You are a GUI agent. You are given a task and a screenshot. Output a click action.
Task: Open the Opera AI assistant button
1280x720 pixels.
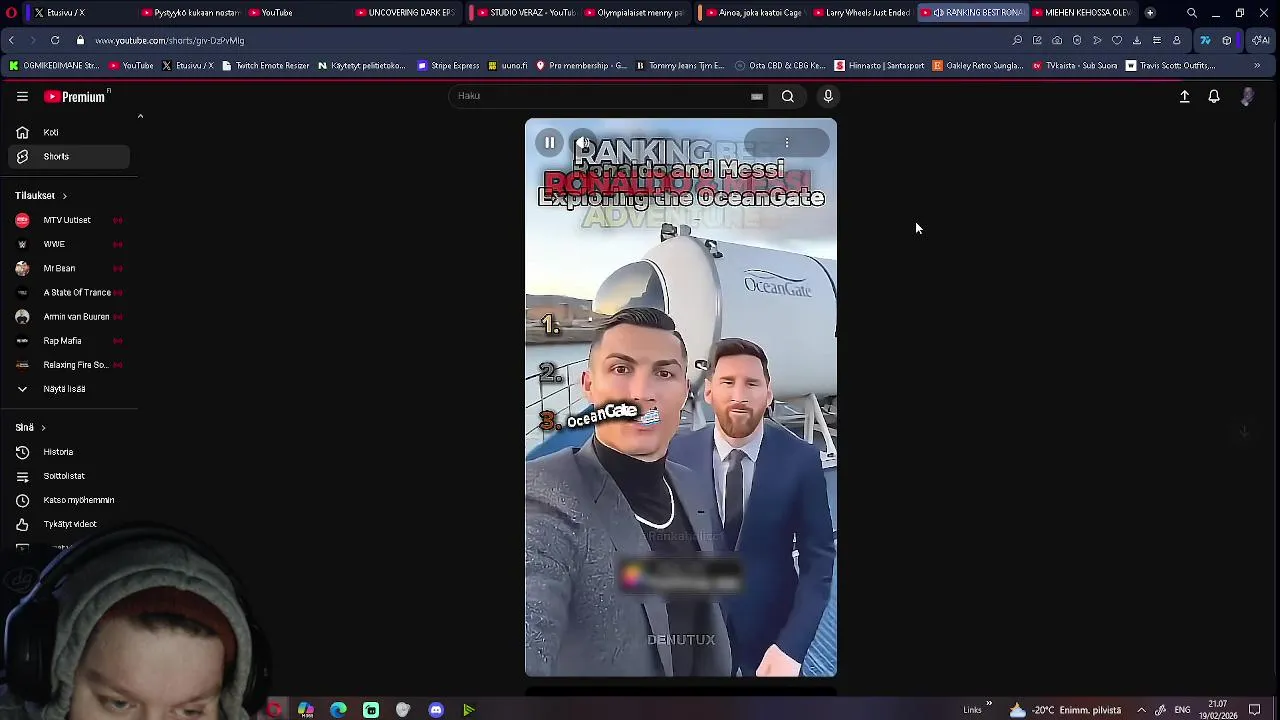pyautogui.click(x=1260, y=41)
